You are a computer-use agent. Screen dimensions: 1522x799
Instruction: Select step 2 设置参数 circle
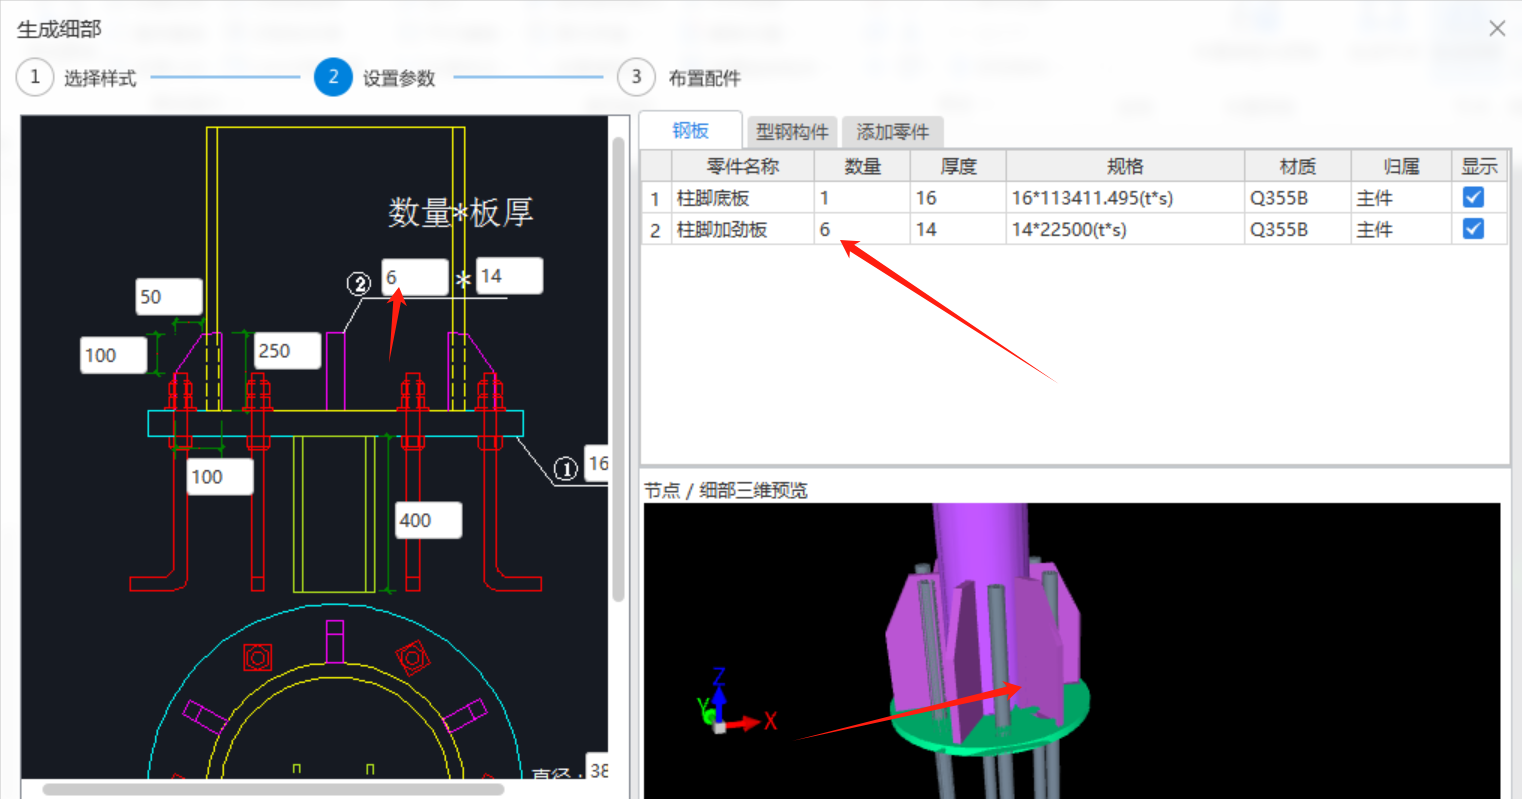333,77
